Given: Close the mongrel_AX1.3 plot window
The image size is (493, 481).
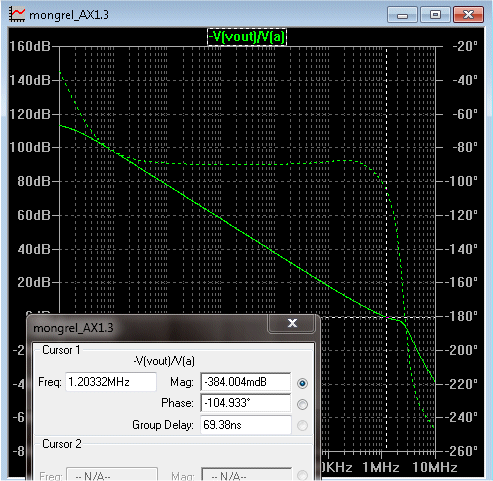Looking at the screenshot, I should (x=468, y=15).
